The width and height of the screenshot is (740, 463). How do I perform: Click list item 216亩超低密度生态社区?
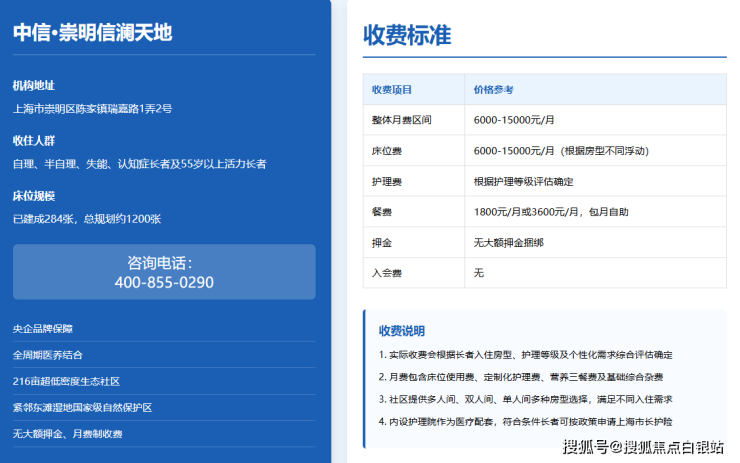click(164, 381)
